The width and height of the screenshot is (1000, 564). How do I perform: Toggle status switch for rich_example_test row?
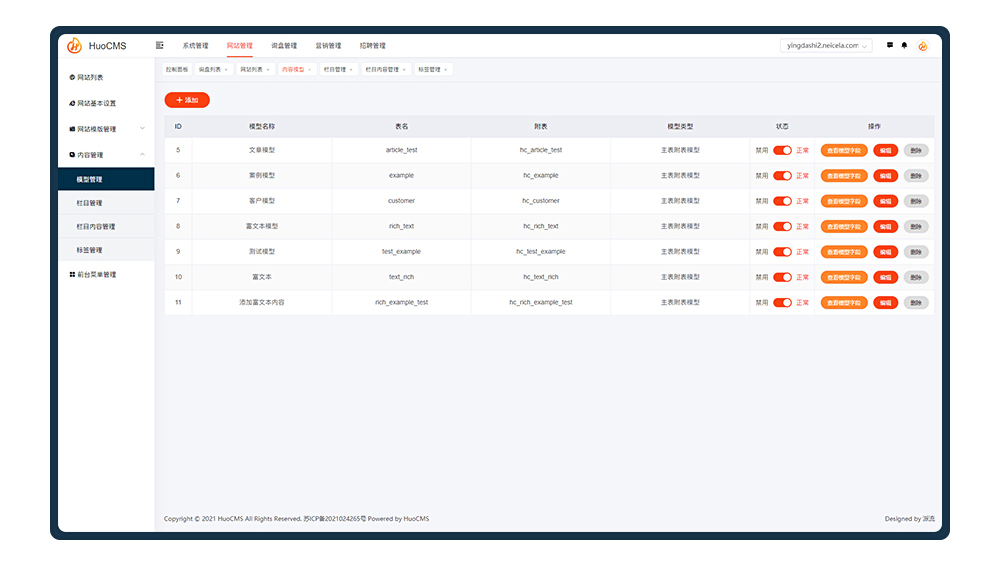(783, 302)
